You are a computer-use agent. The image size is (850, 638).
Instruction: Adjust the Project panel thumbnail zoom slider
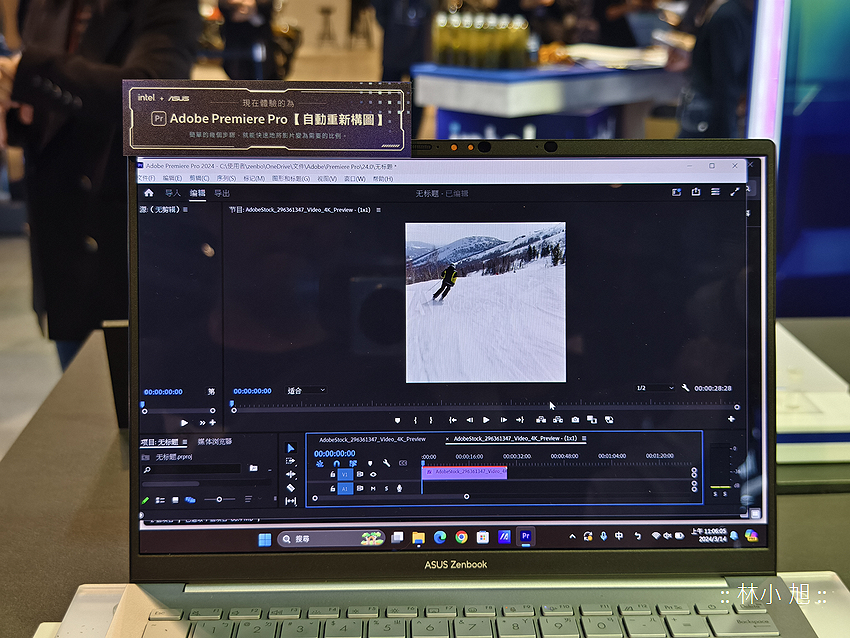click(220, 499)
